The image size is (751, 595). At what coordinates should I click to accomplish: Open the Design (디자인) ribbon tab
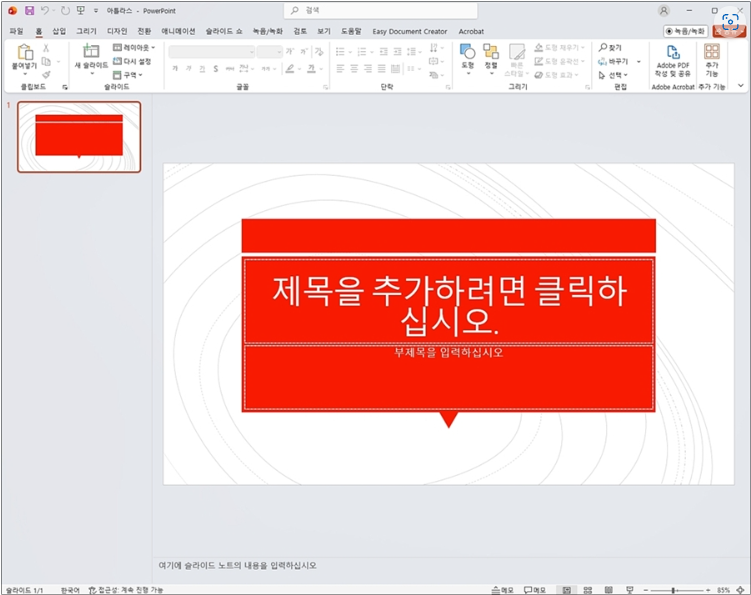click(117, 31)
